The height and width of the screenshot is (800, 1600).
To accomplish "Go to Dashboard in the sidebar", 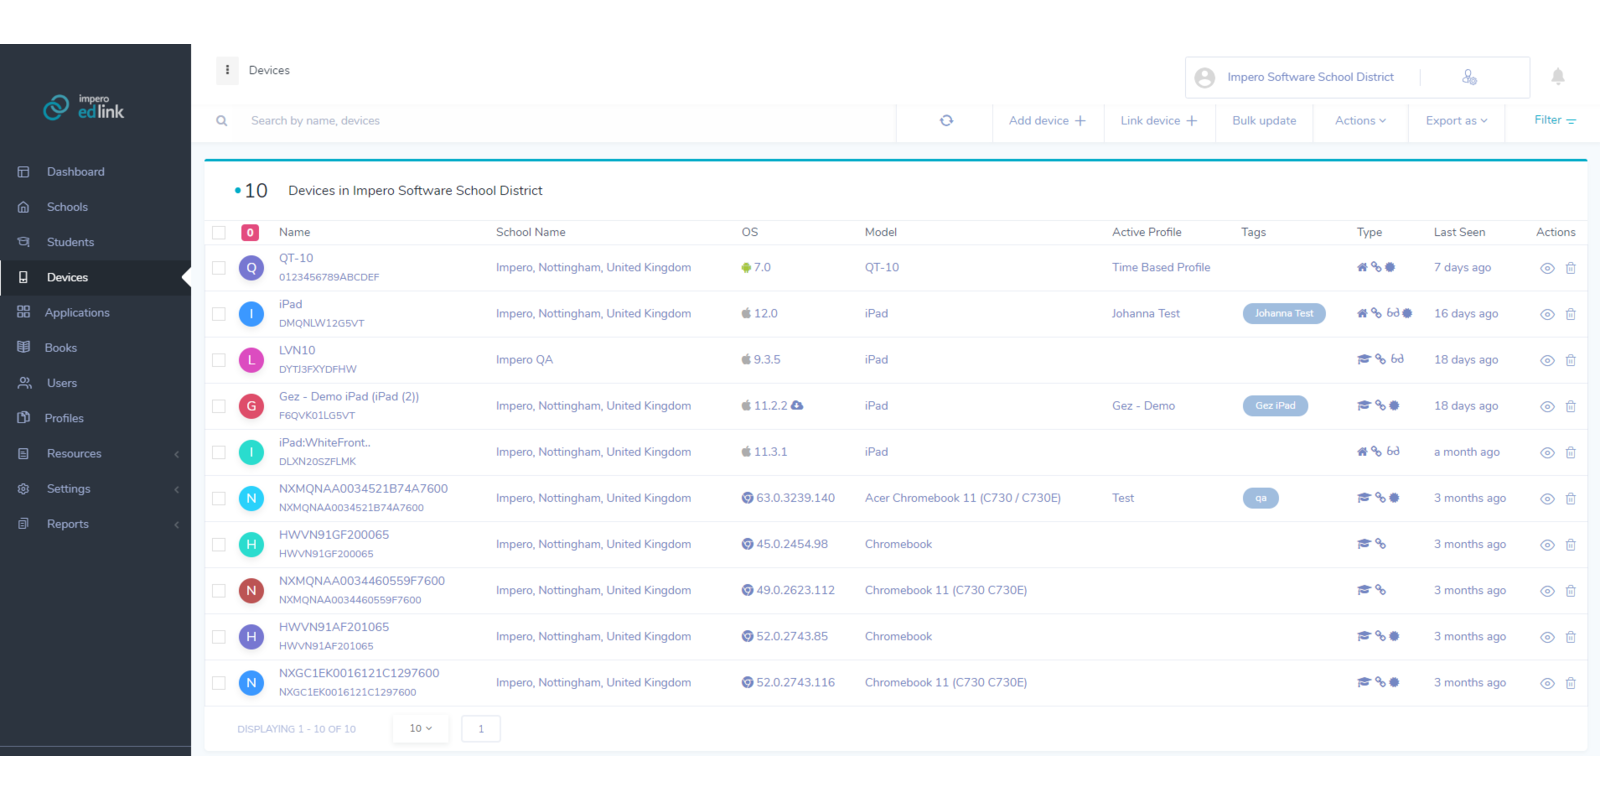I will [76, 172].
